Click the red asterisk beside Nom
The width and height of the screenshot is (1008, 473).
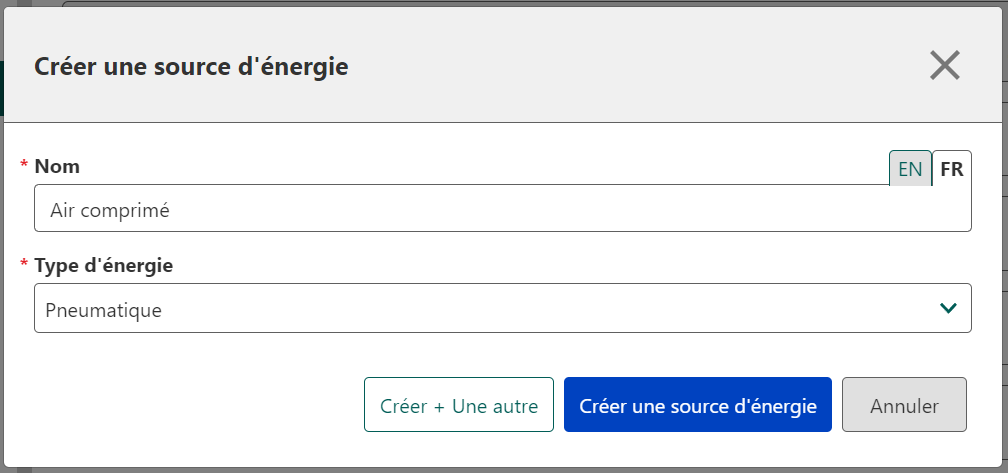point(24,166)
